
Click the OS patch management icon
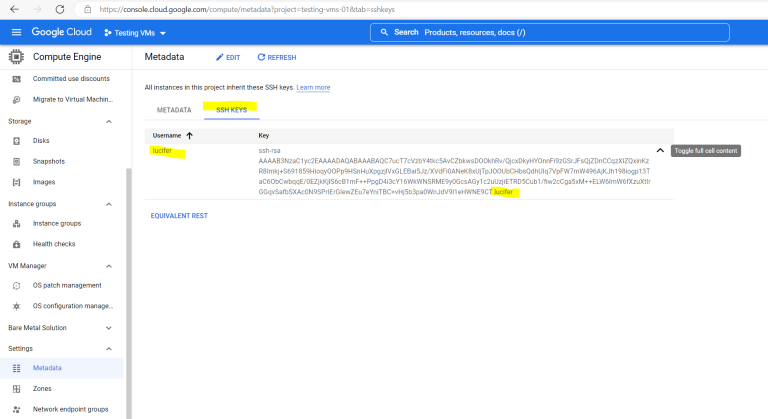click(x=17, y=286)
